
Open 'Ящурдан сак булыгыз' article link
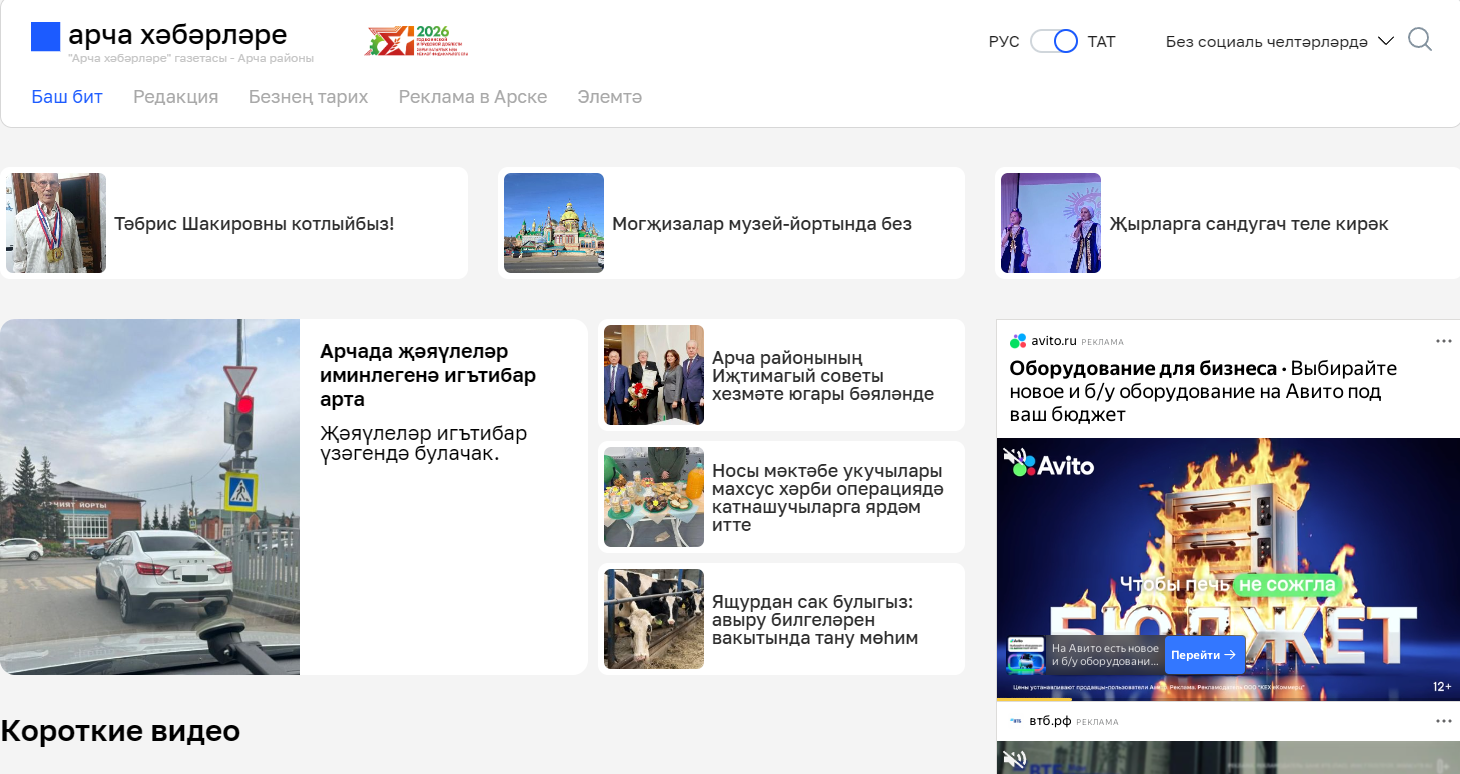click(815, 620)
